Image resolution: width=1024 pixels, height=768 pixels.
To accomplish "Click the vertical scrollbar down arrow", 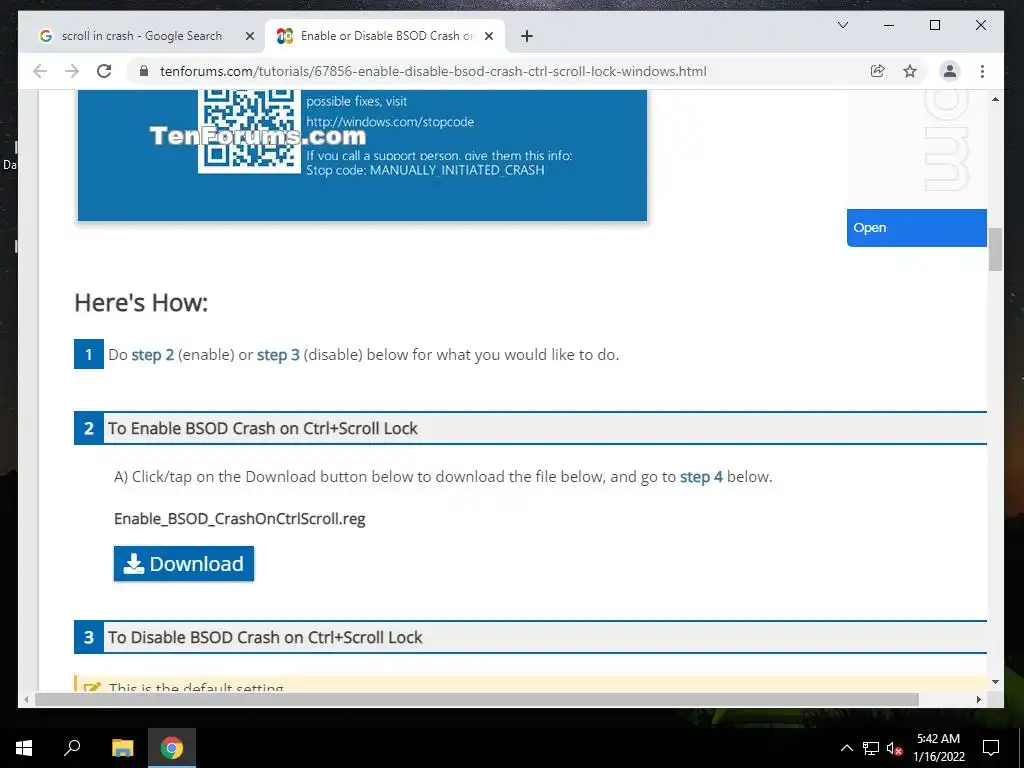I will 995,682.
